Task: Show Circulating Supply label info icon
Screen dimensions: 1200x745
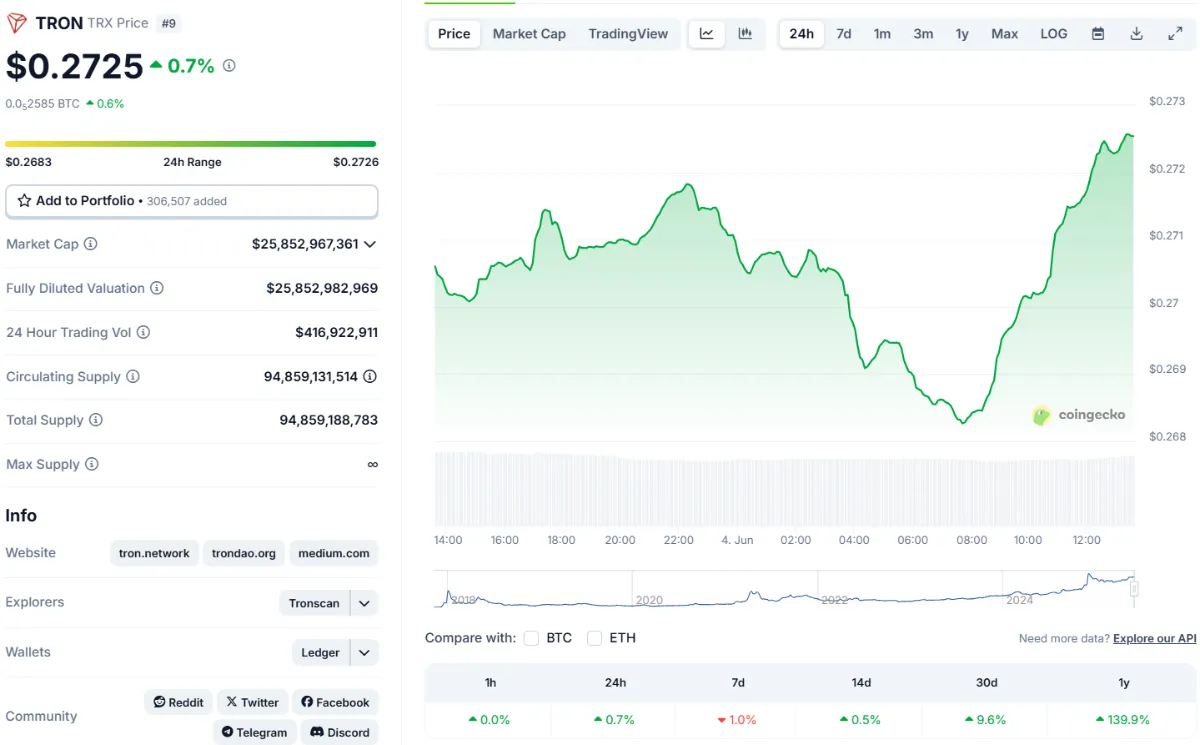Action: [133, 377]
